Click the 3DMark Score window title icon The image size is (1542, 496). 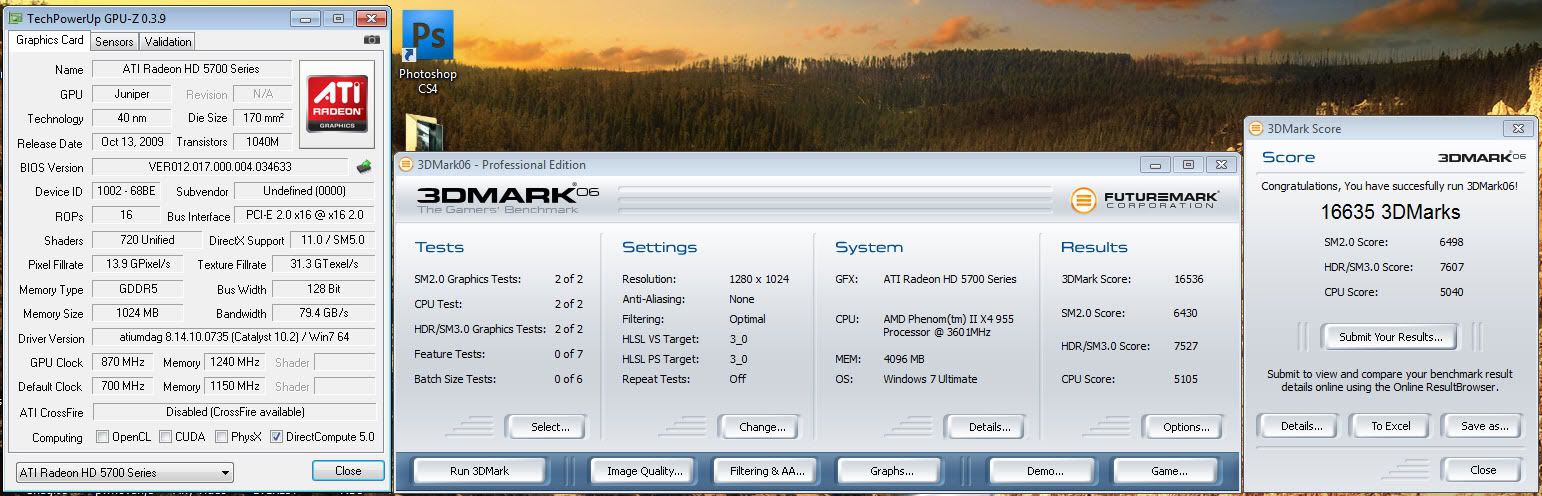point(1256,128)
